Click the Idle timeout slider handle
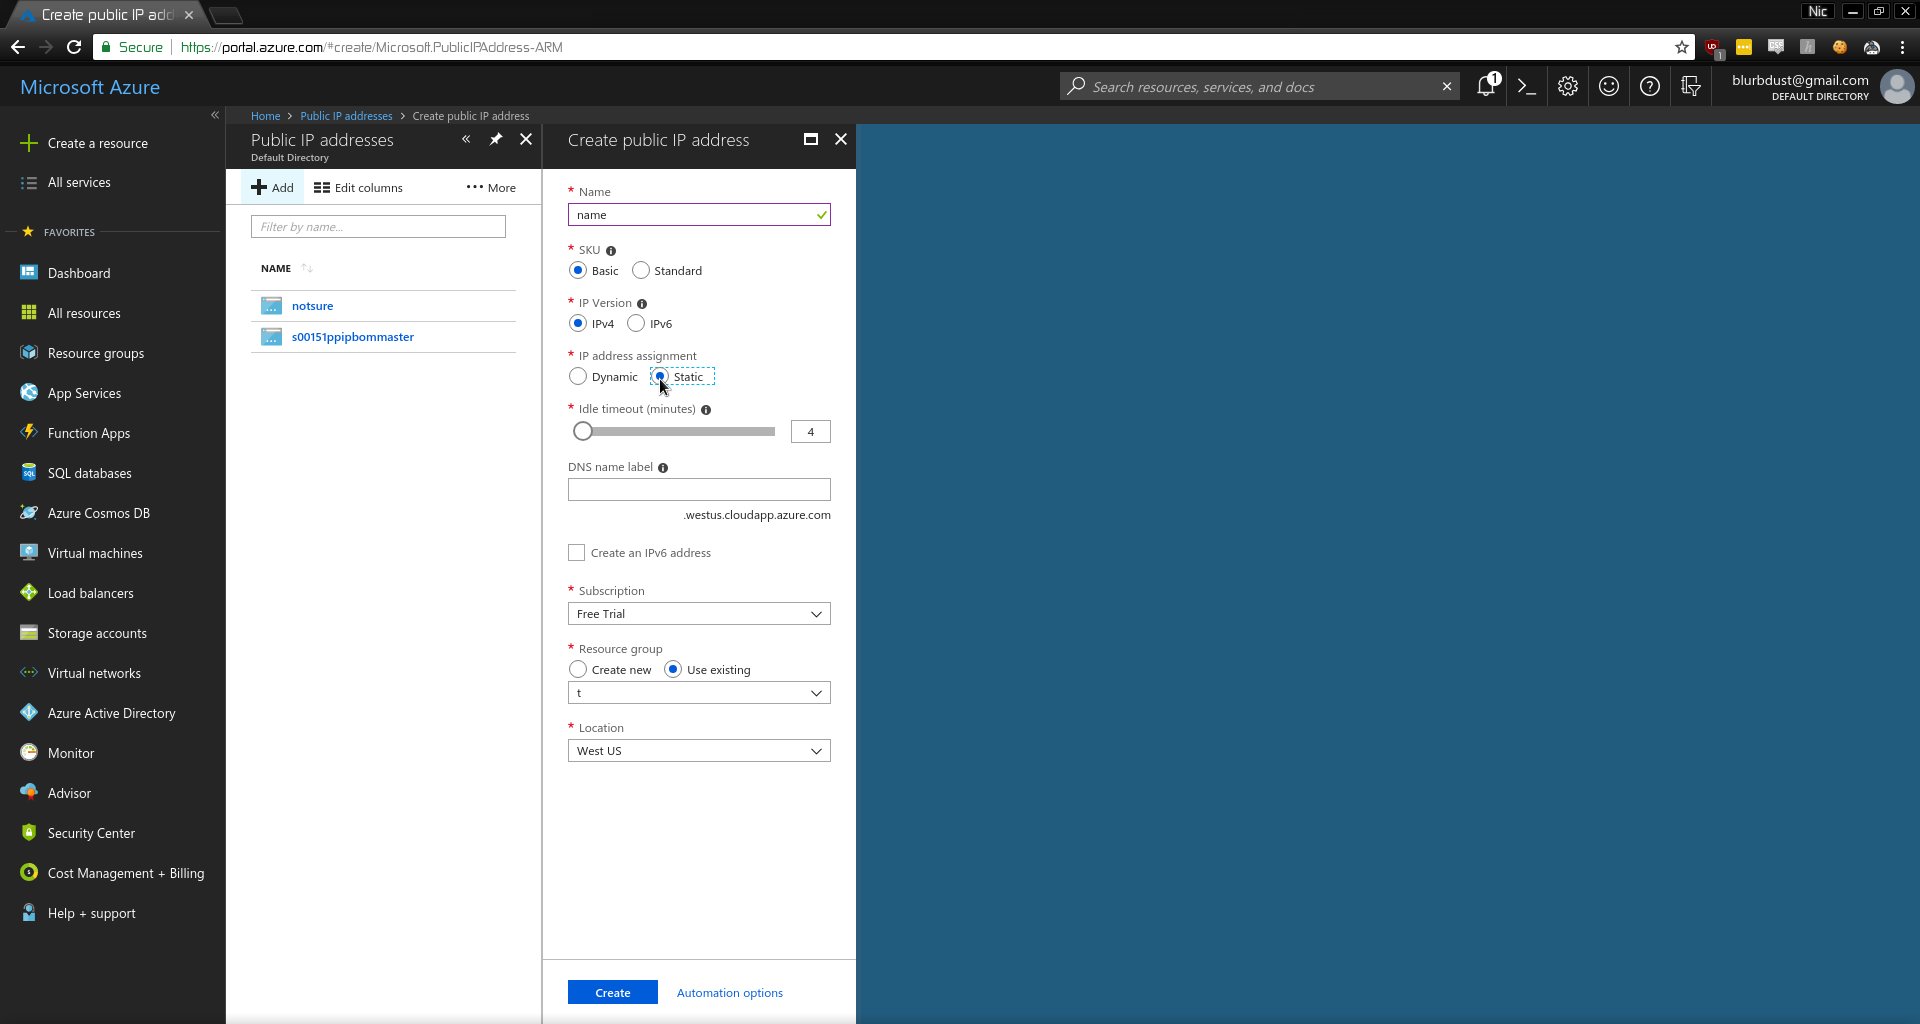Image resolution: width=1920 pixels, height=1024 pixels. pyautogui.click(x=583, y=432)
